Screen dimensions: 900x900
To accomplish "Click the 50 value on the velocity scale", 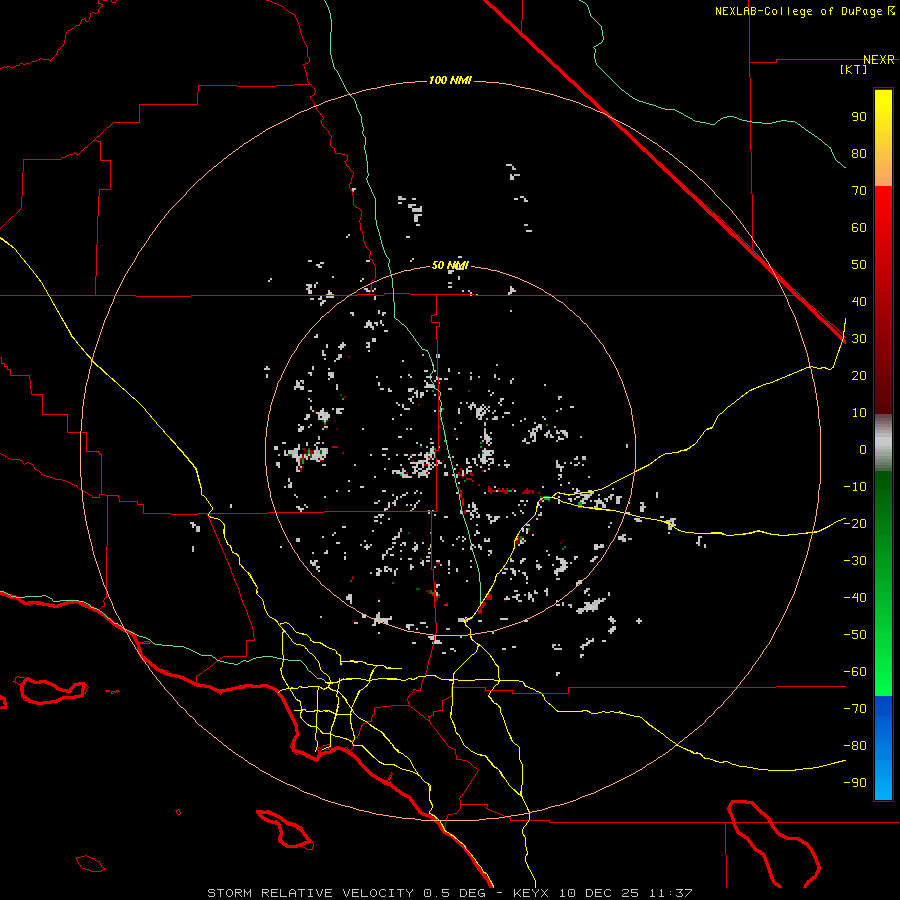I will pyautogui.click(x=859, y=265).
